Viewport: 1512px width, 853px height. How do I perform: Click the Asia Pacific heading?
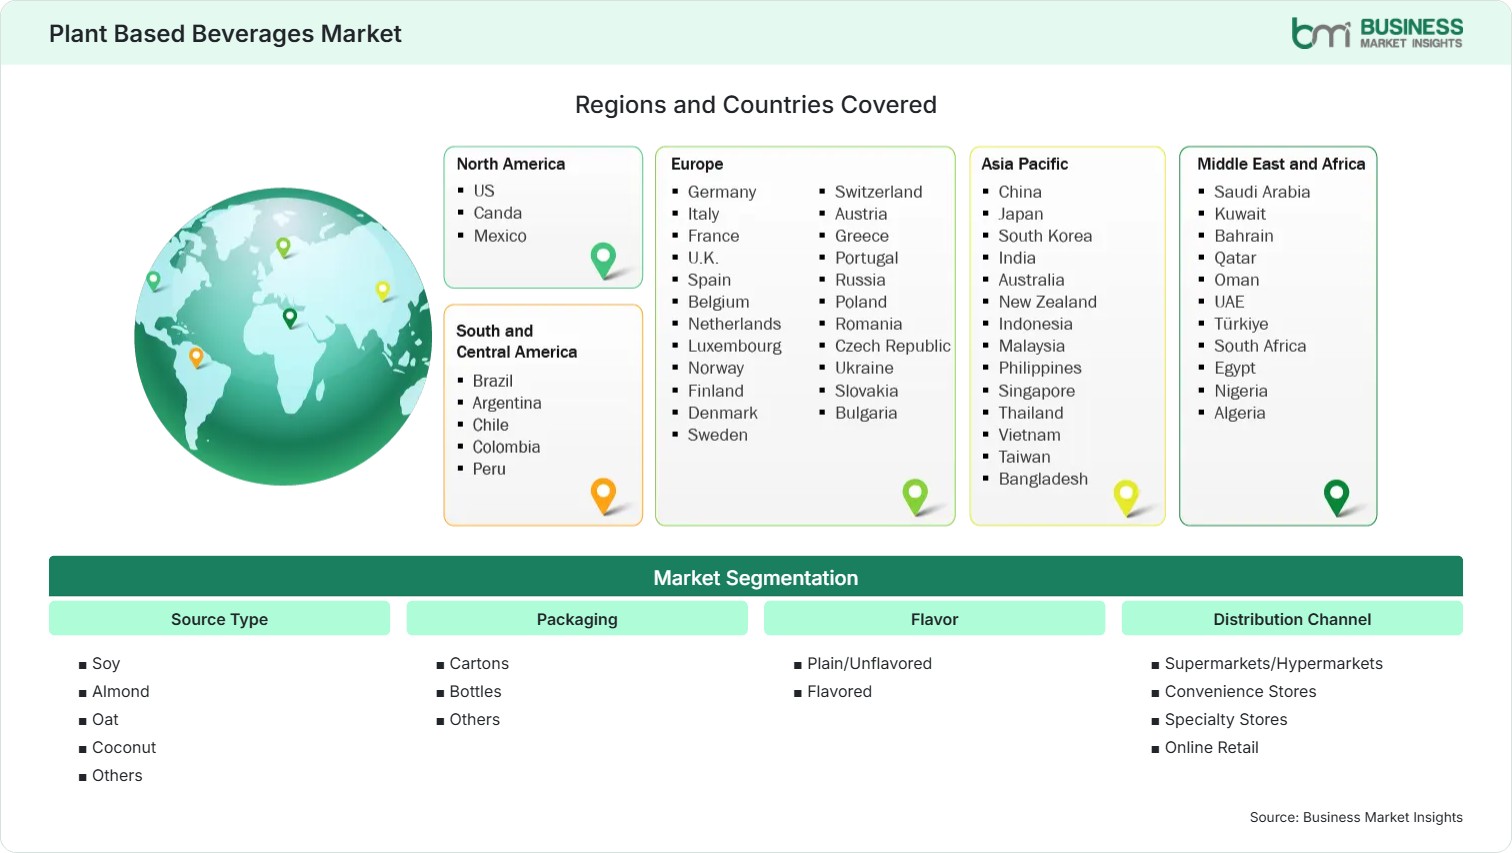tap(1025, 164)
